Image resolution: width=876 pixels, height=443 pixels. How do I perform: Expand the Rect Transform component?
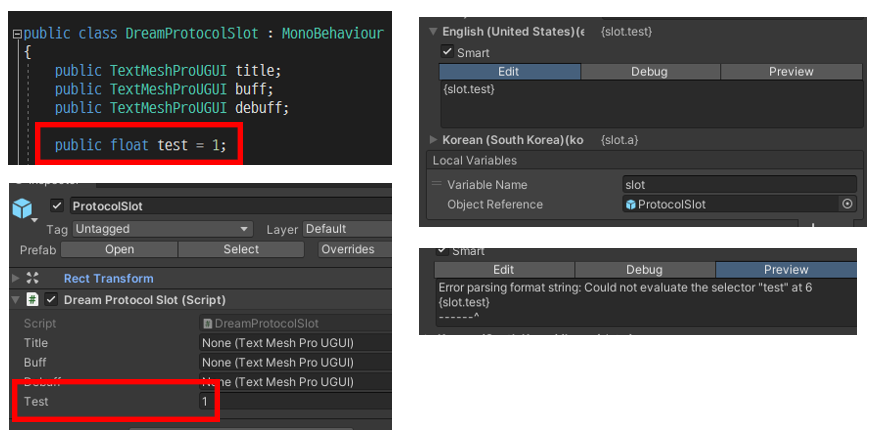15,278
